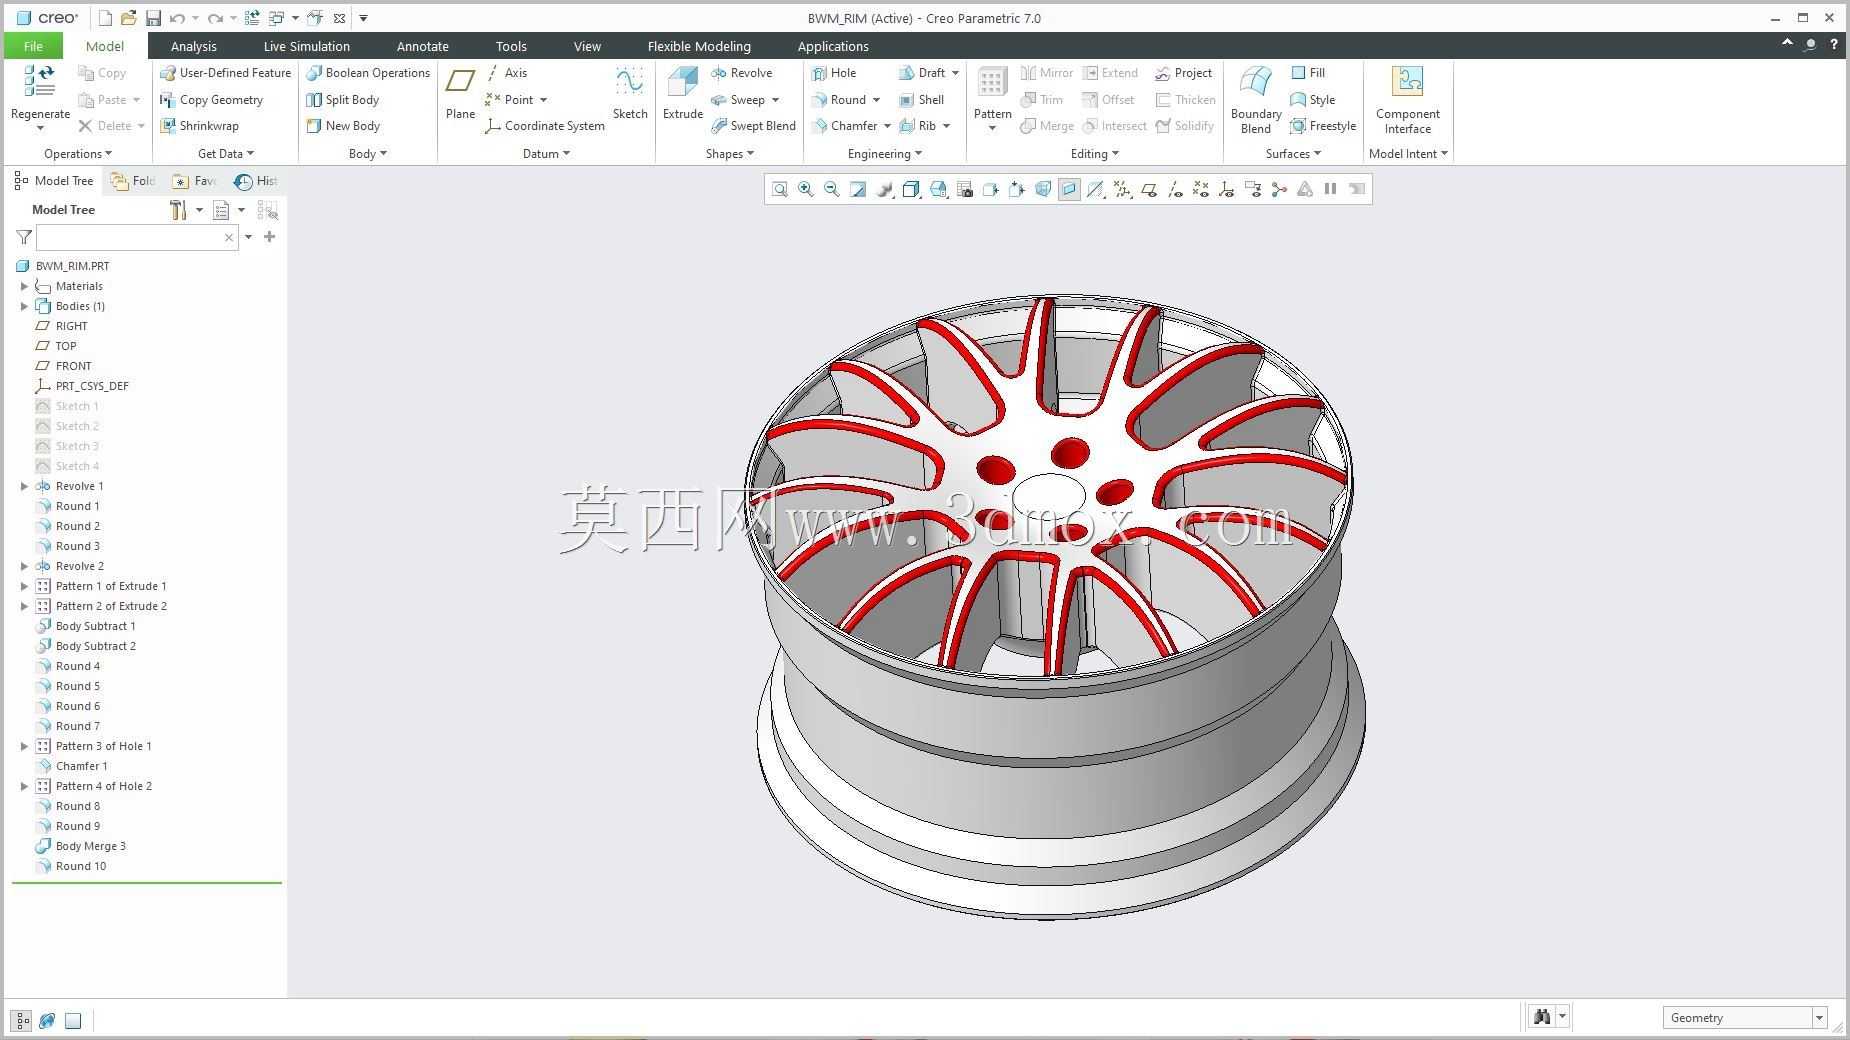Open the Saved Orientations icon
The height and width of the screenshot is (1040, 1850).
(938, 189)
